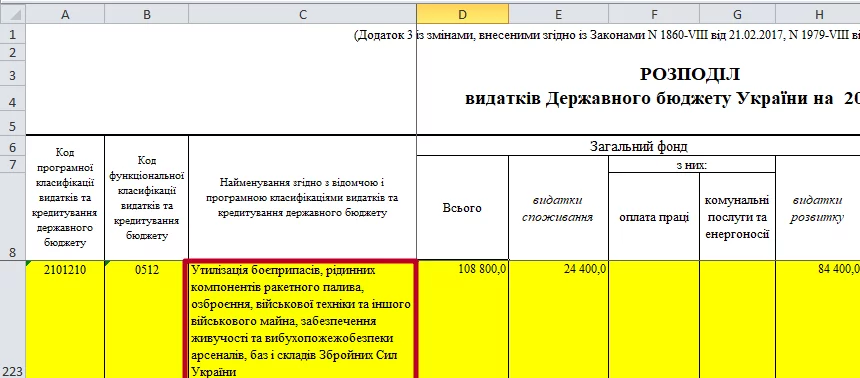Click cell value 108 800,0

coord(462,319)
